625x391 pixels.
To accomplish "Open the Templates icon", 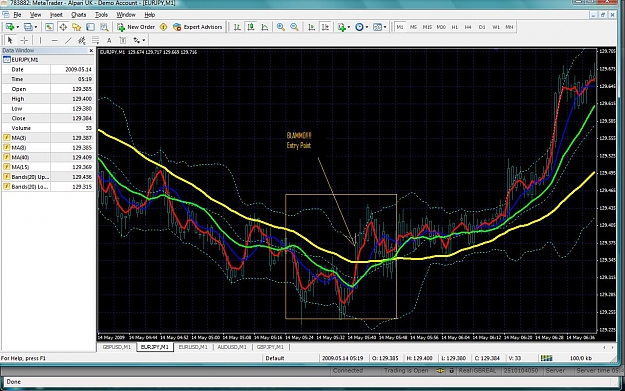I will tap(377, 27).
